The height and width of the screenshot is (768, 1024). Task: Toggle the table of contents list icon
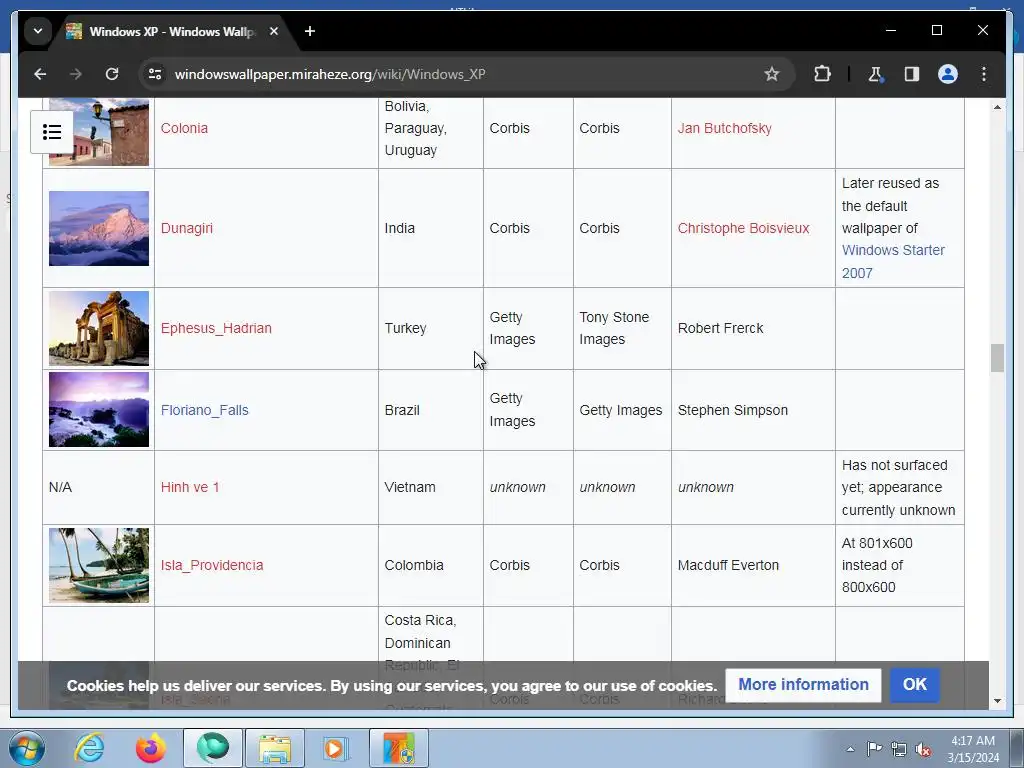pyautogui.click(x=52, y=132)
